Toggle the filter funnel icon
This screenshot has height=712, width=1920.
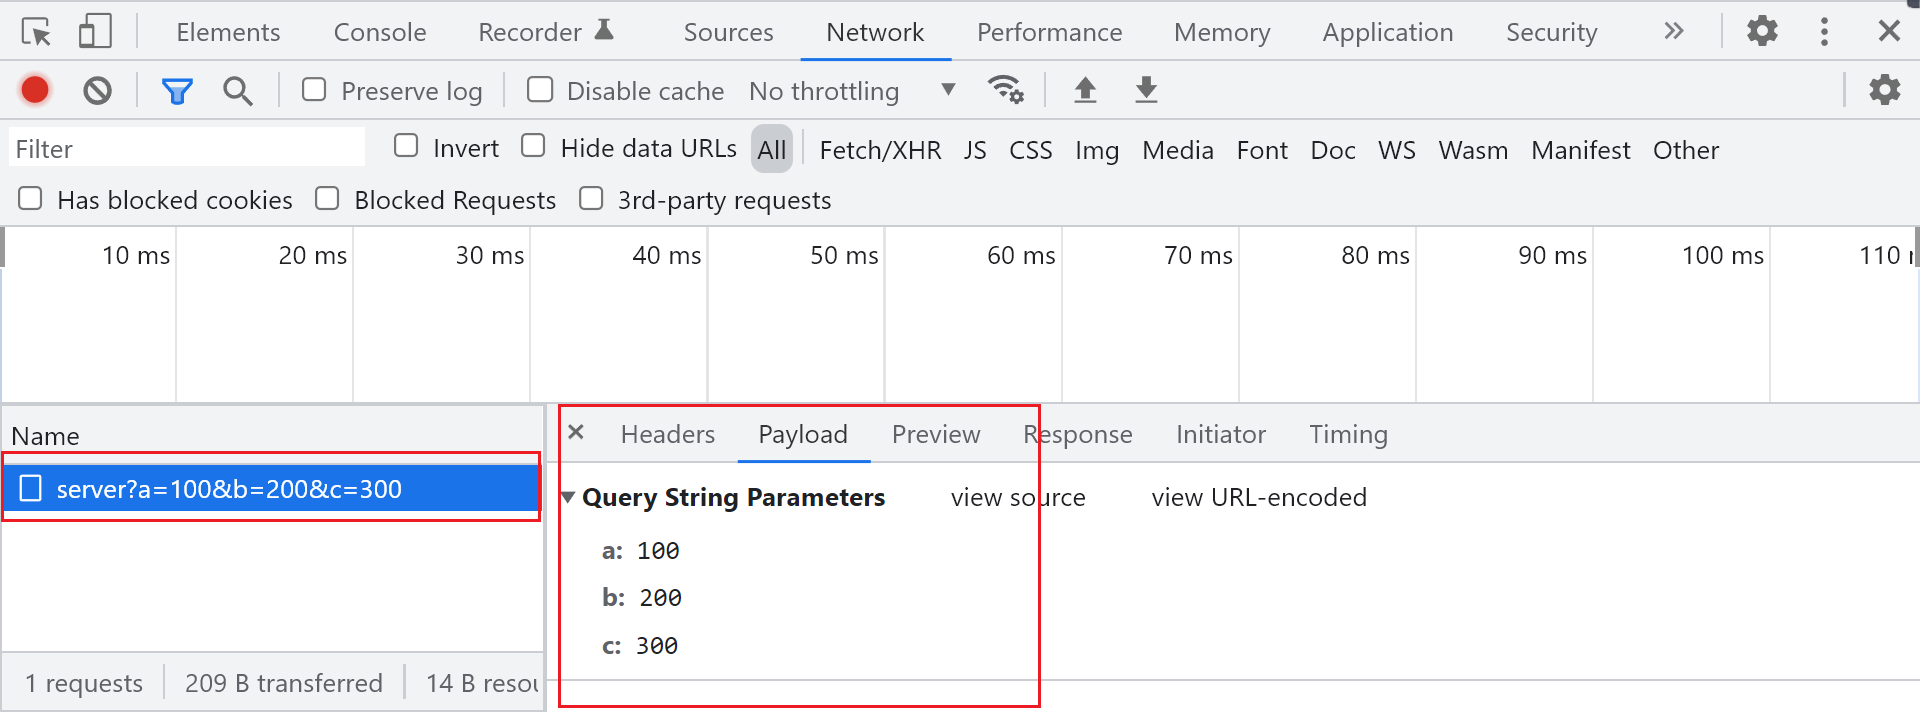(177, 91)
